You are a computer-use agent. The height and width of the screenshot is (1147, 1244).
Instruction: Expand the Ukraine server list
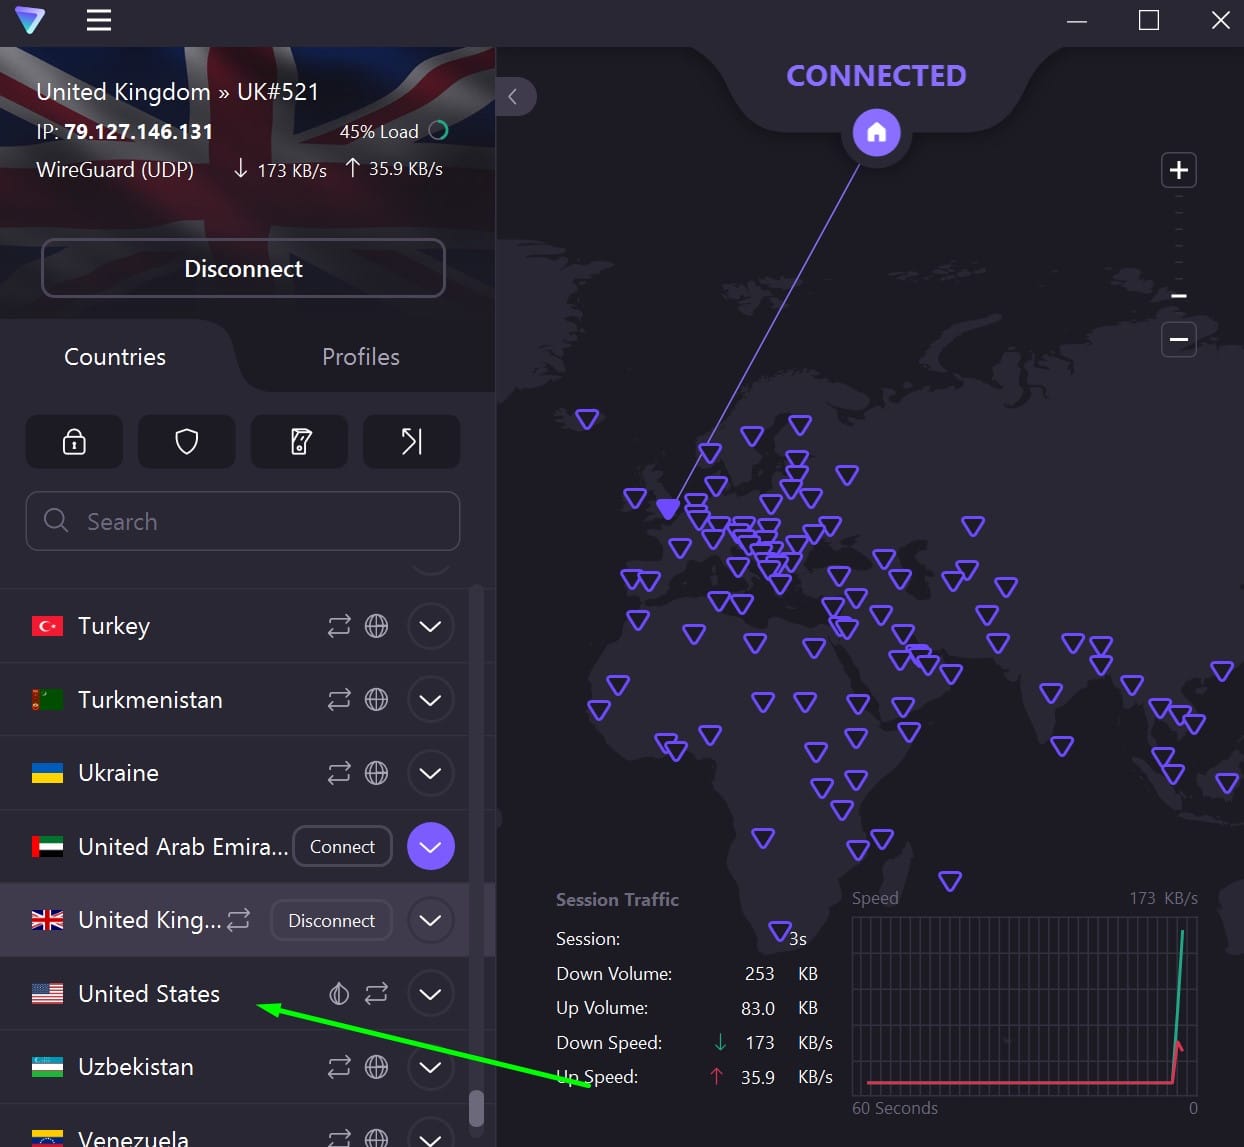[x=431, y=773]
